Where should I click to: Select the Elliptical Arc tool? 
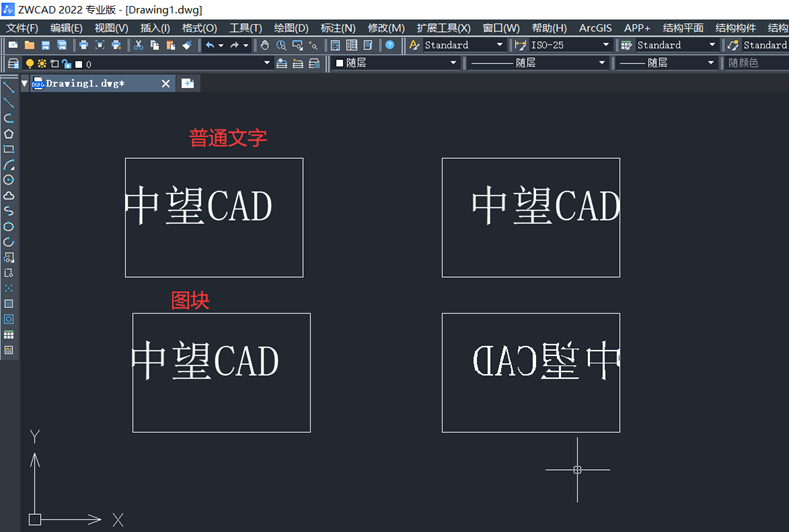point(9,242)
